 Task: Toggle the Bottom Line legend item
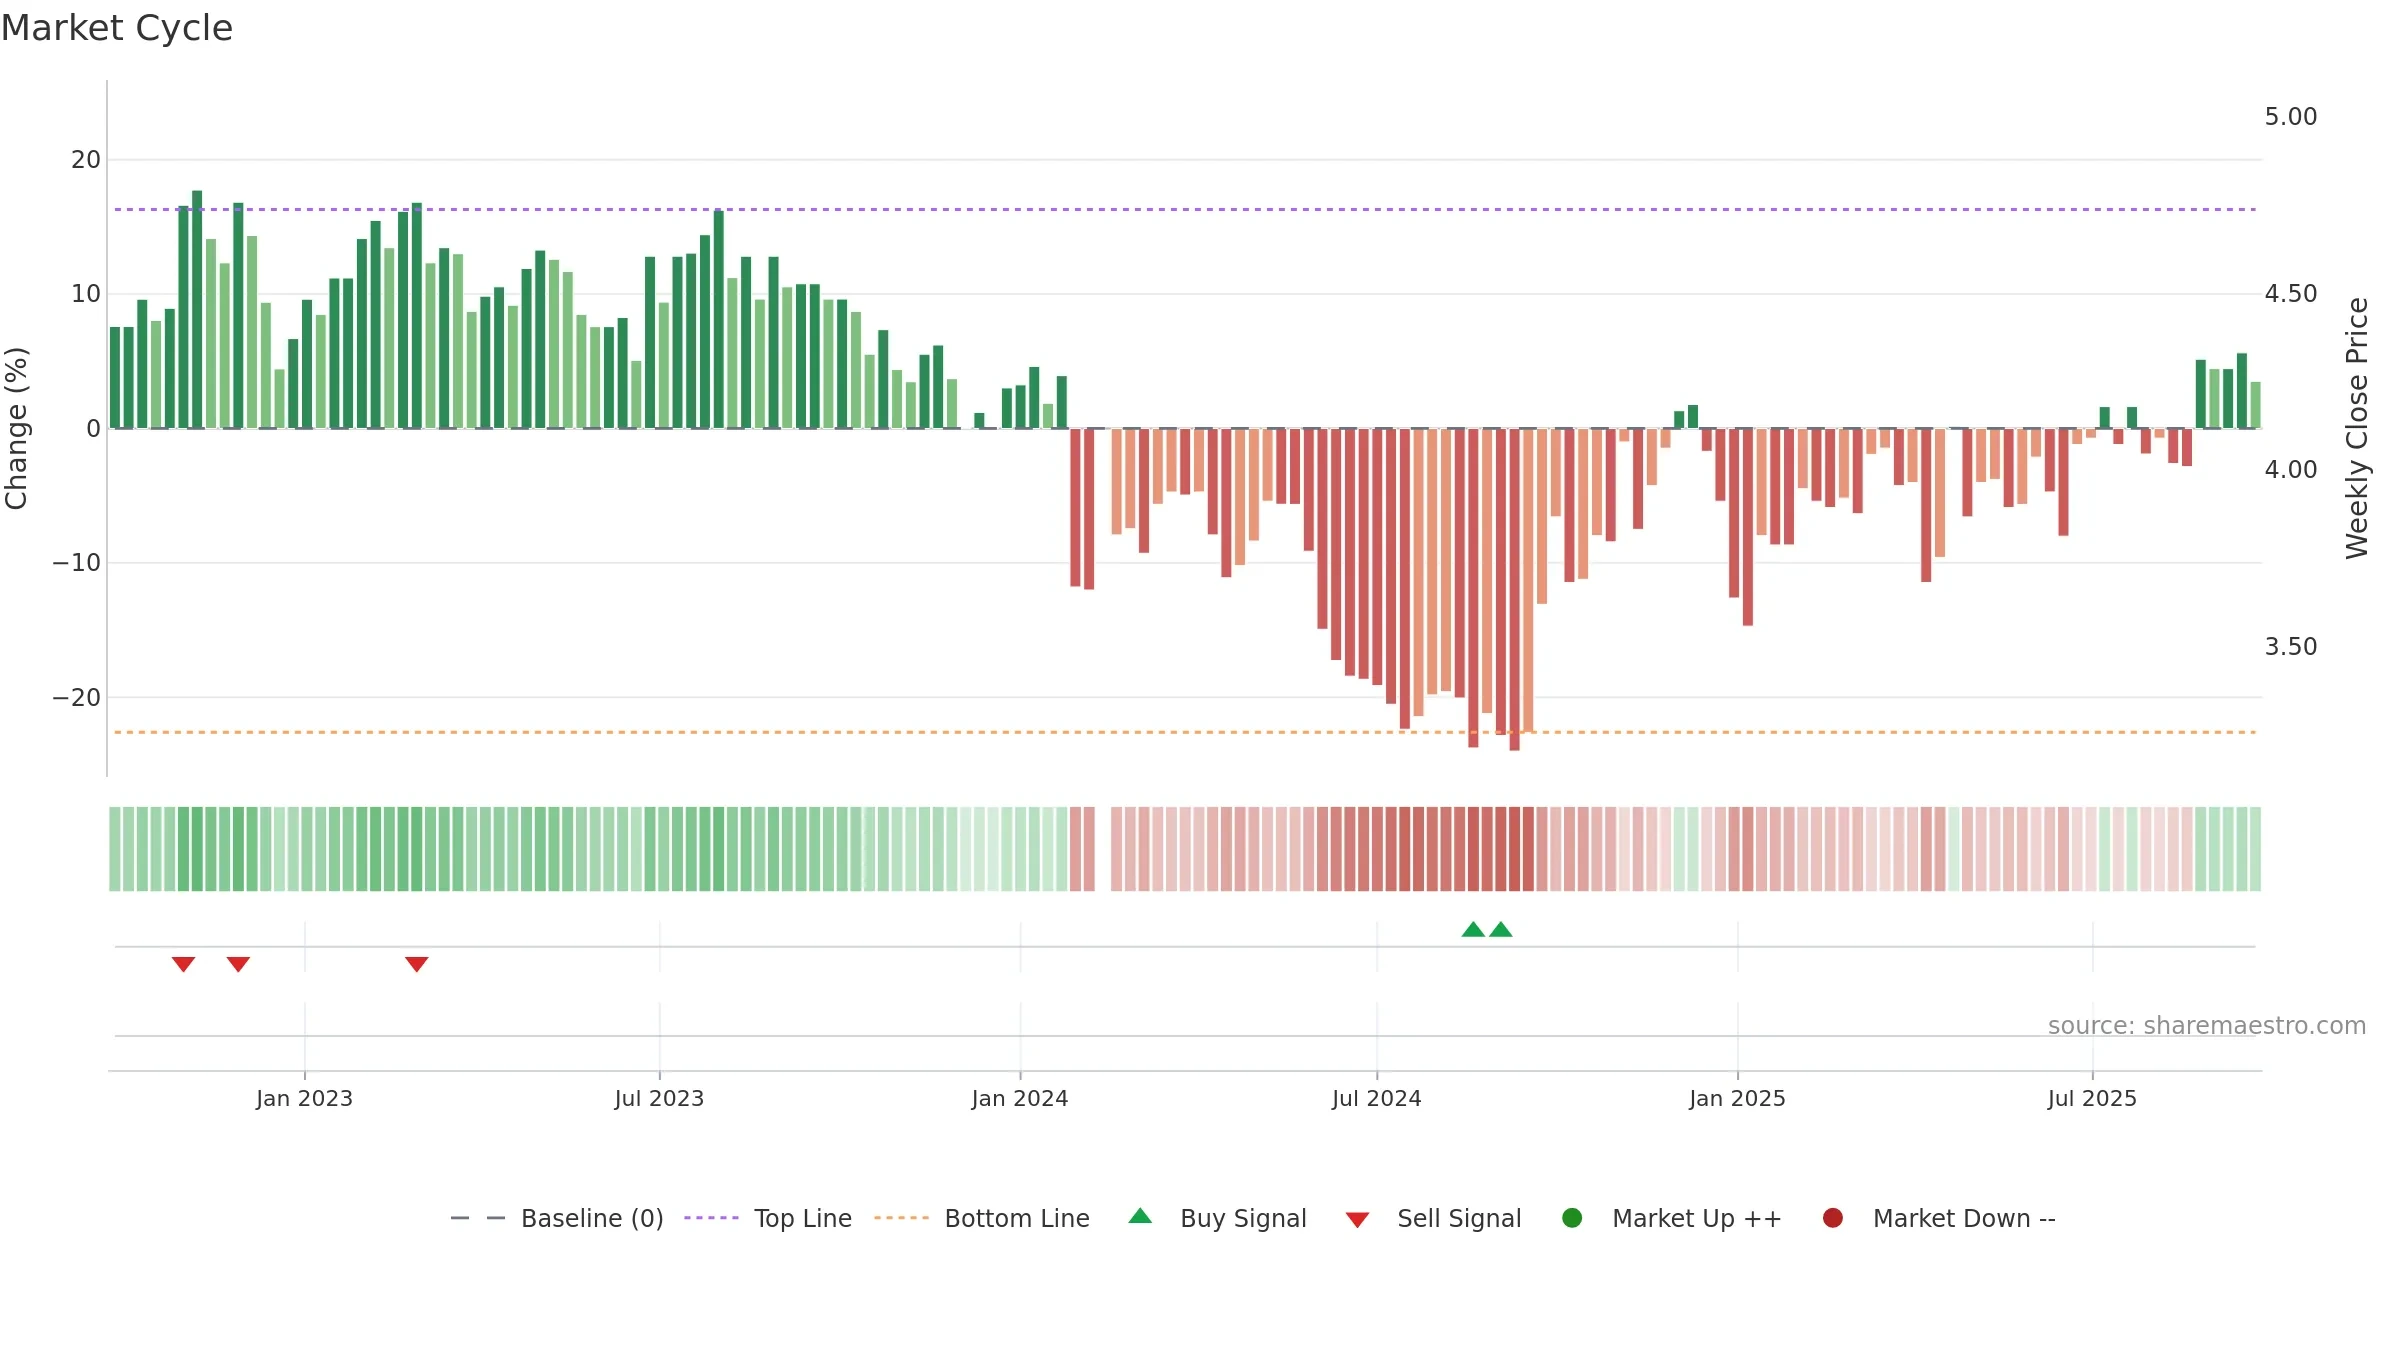pyautogui.click(x=981, y=1218)
